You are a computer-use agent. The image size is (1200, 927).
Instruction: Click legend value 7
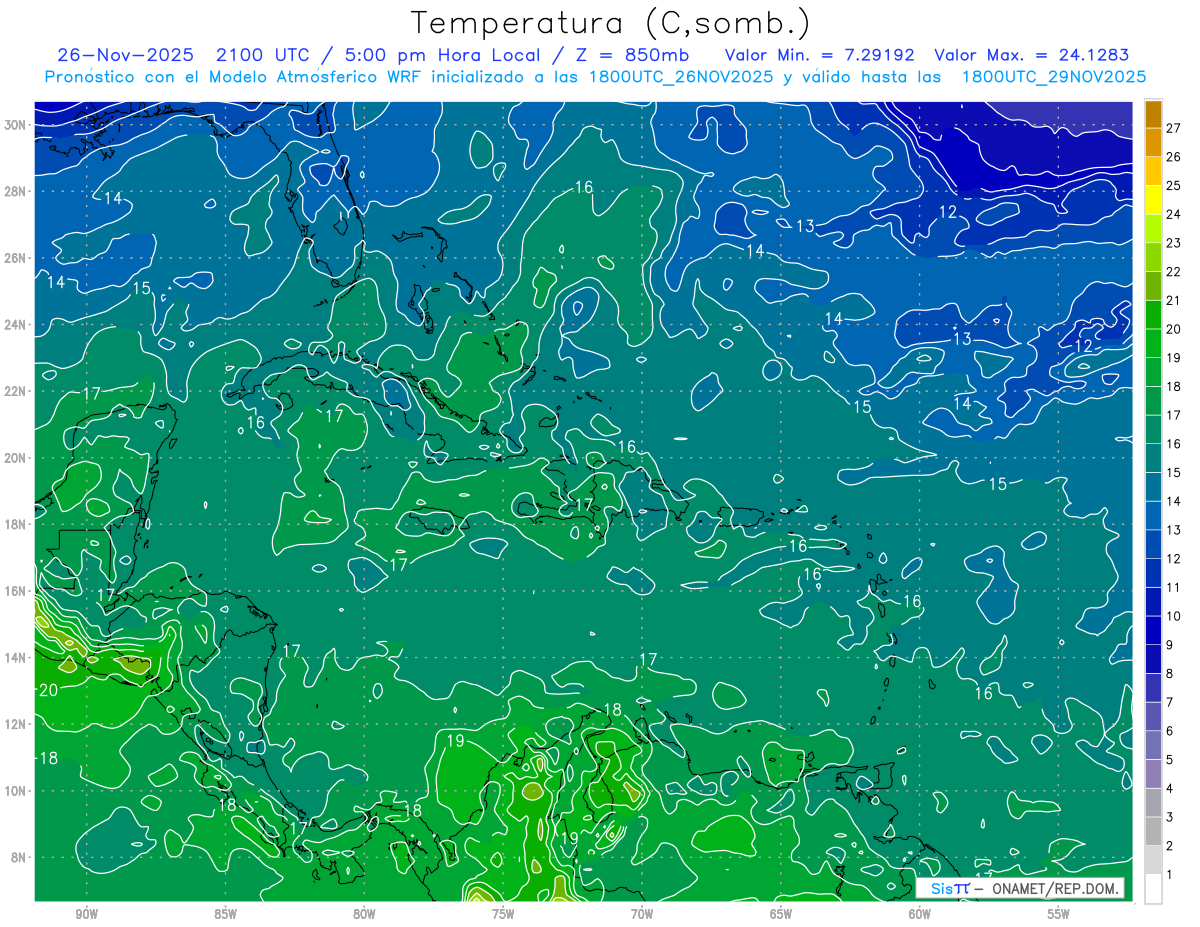click(x=1169, y=702)
